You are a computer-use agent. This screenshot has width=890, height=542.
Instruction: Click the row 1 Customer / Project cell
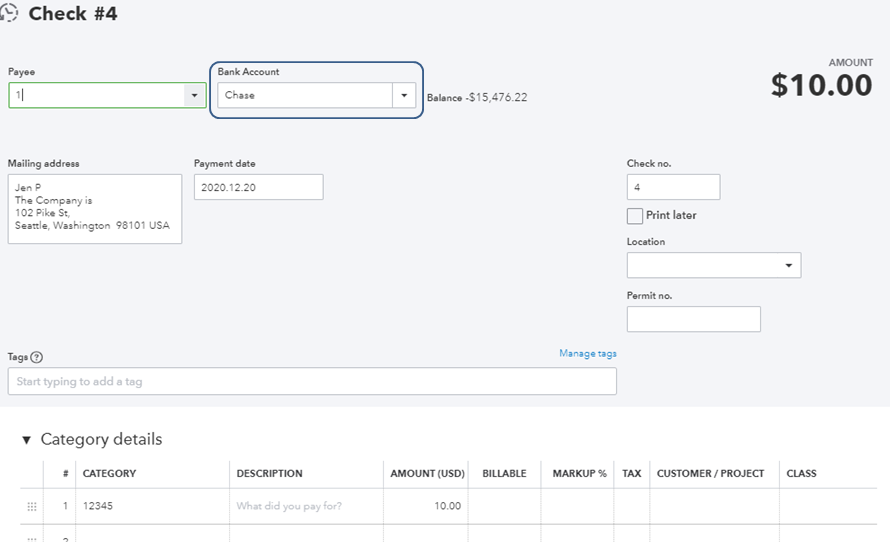[714, 506]
